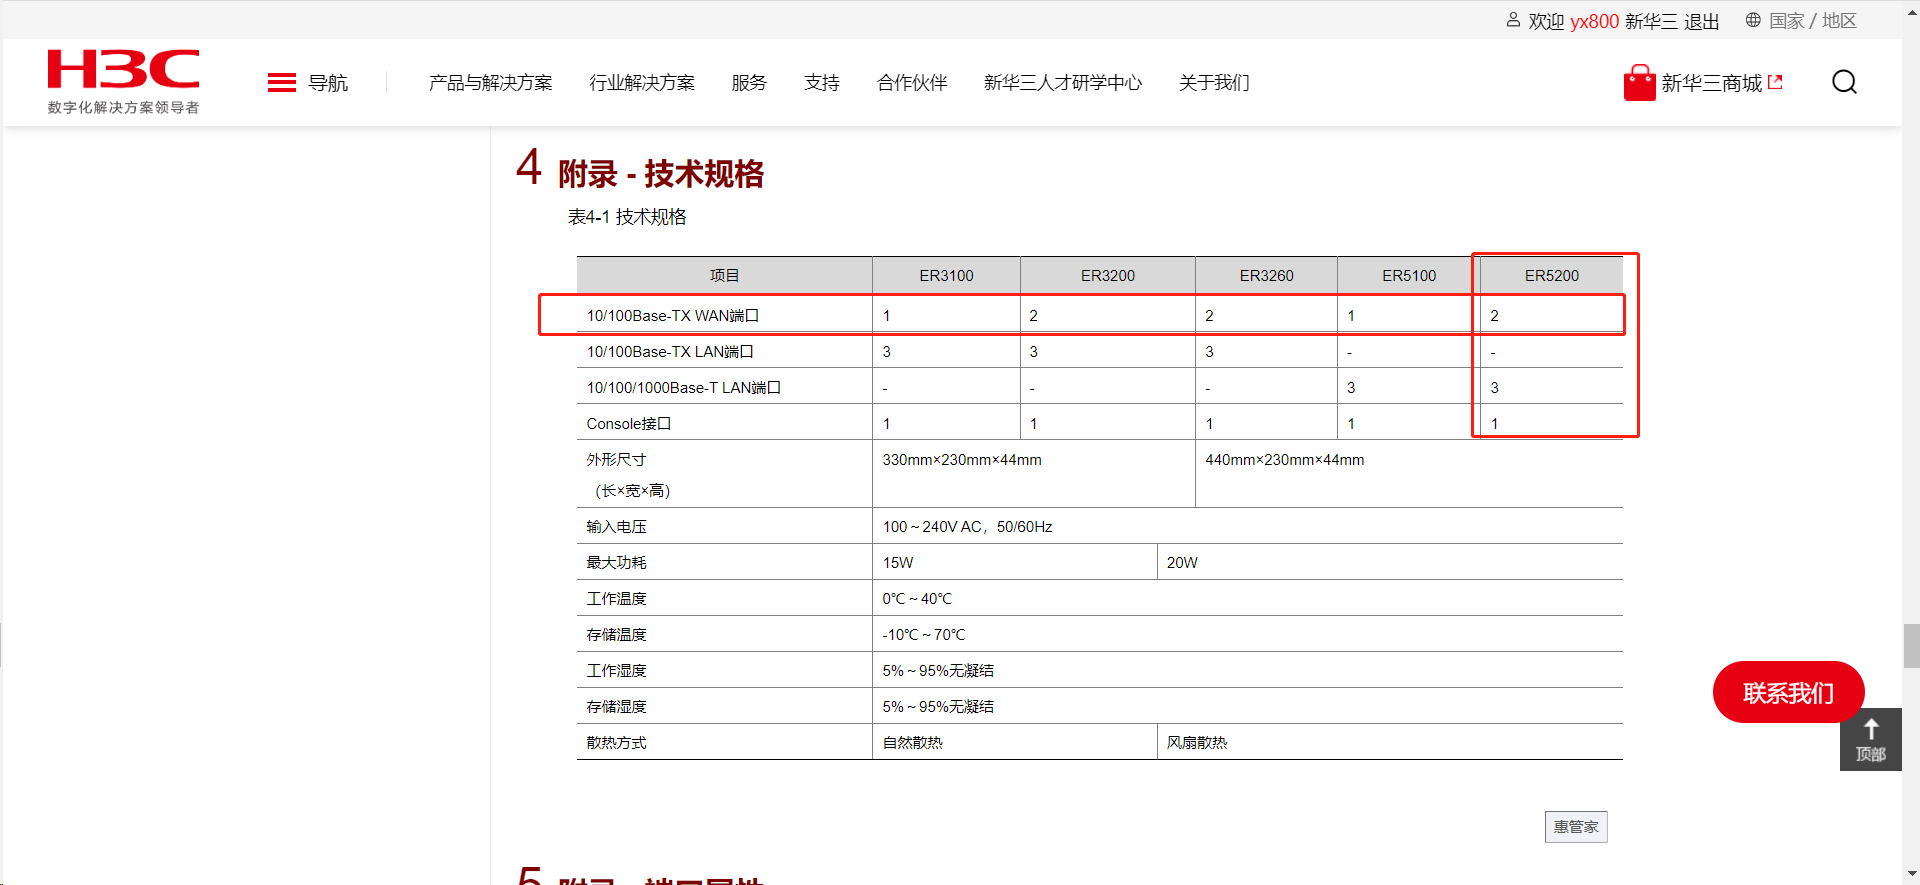This screenshot has height=885, width=1920.
Task: Open 支持 menu
Action: [822, 83]
